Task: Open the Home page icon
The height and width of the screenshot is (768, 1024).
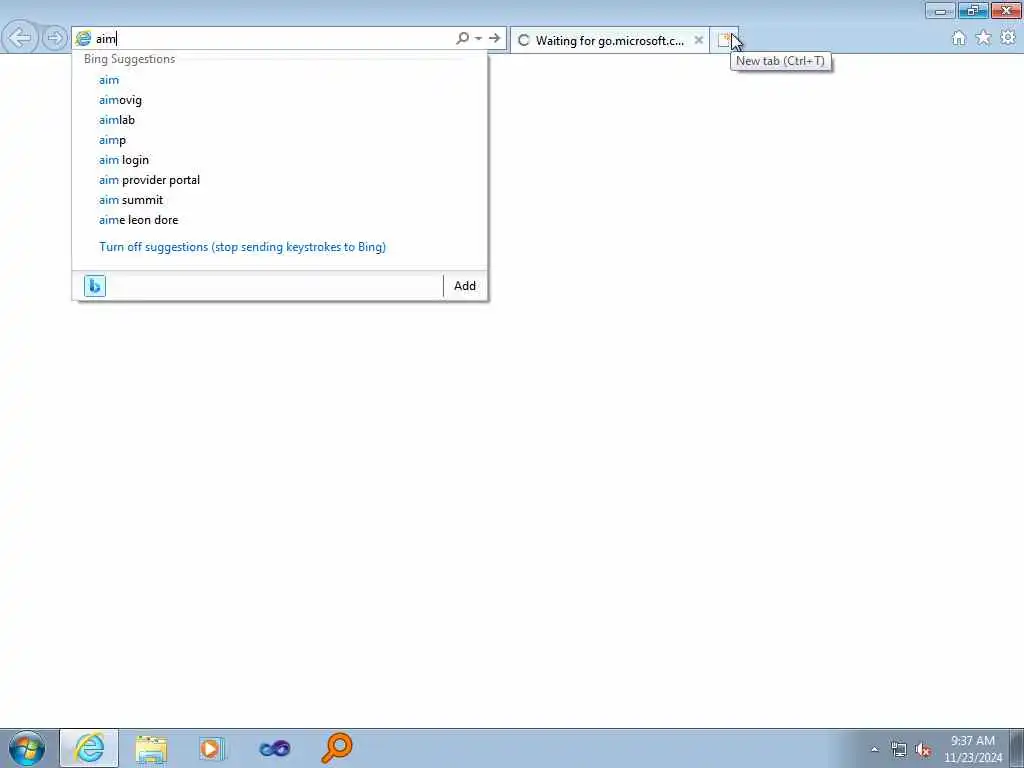Action: point(958,39)
